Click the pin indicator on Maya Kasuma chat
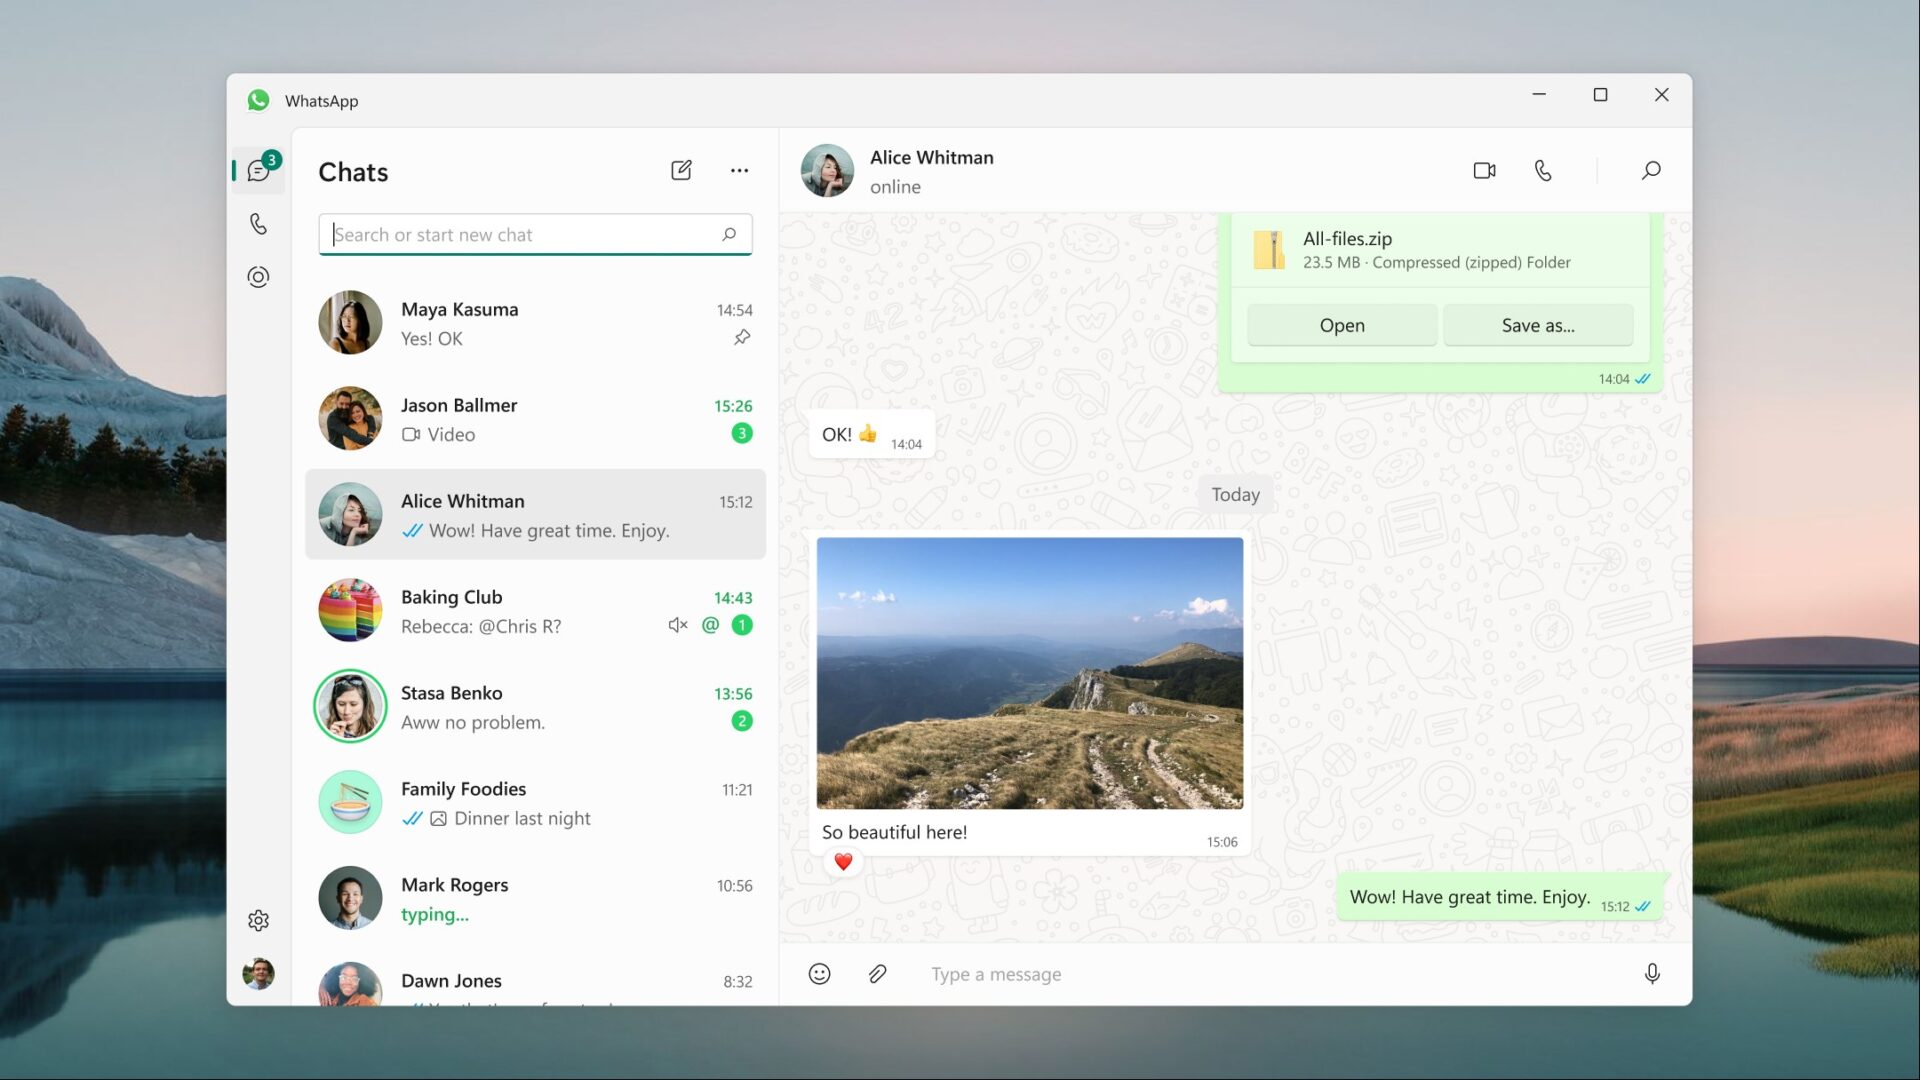The height and width of the screenshot is (1080, 1920). 742,338
